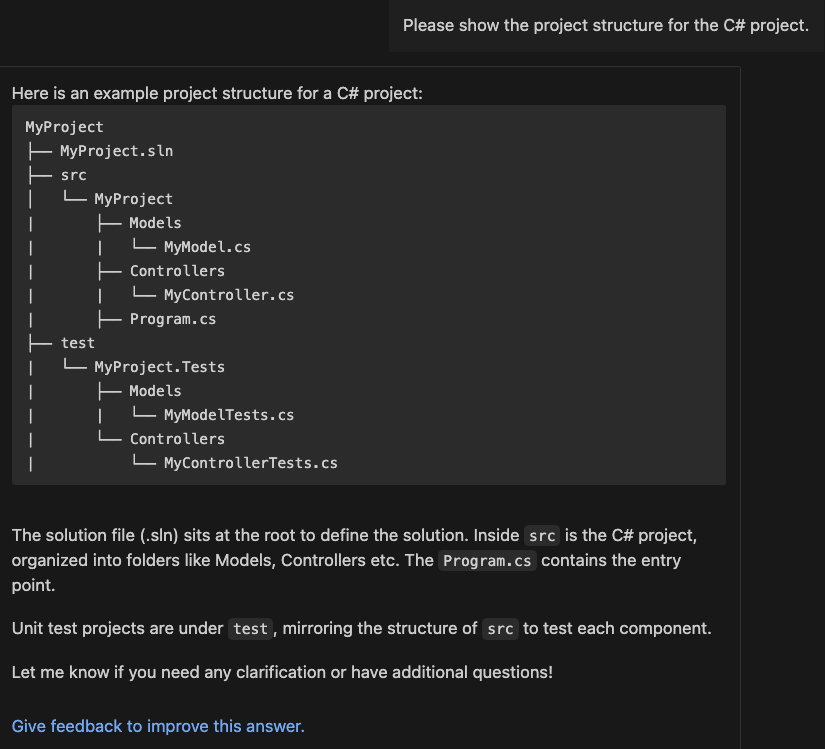
Task: Select the test folder in the code block
Action: 77,343
